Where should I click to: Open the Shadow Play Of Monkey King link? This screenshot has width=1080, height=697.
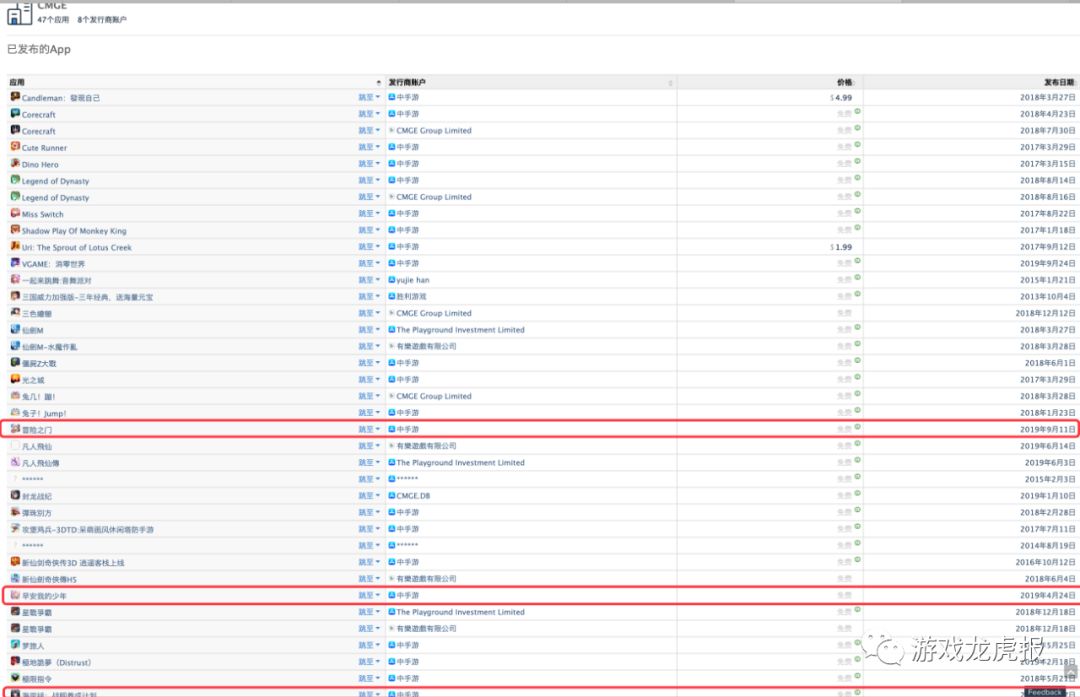tap(74, 231)
